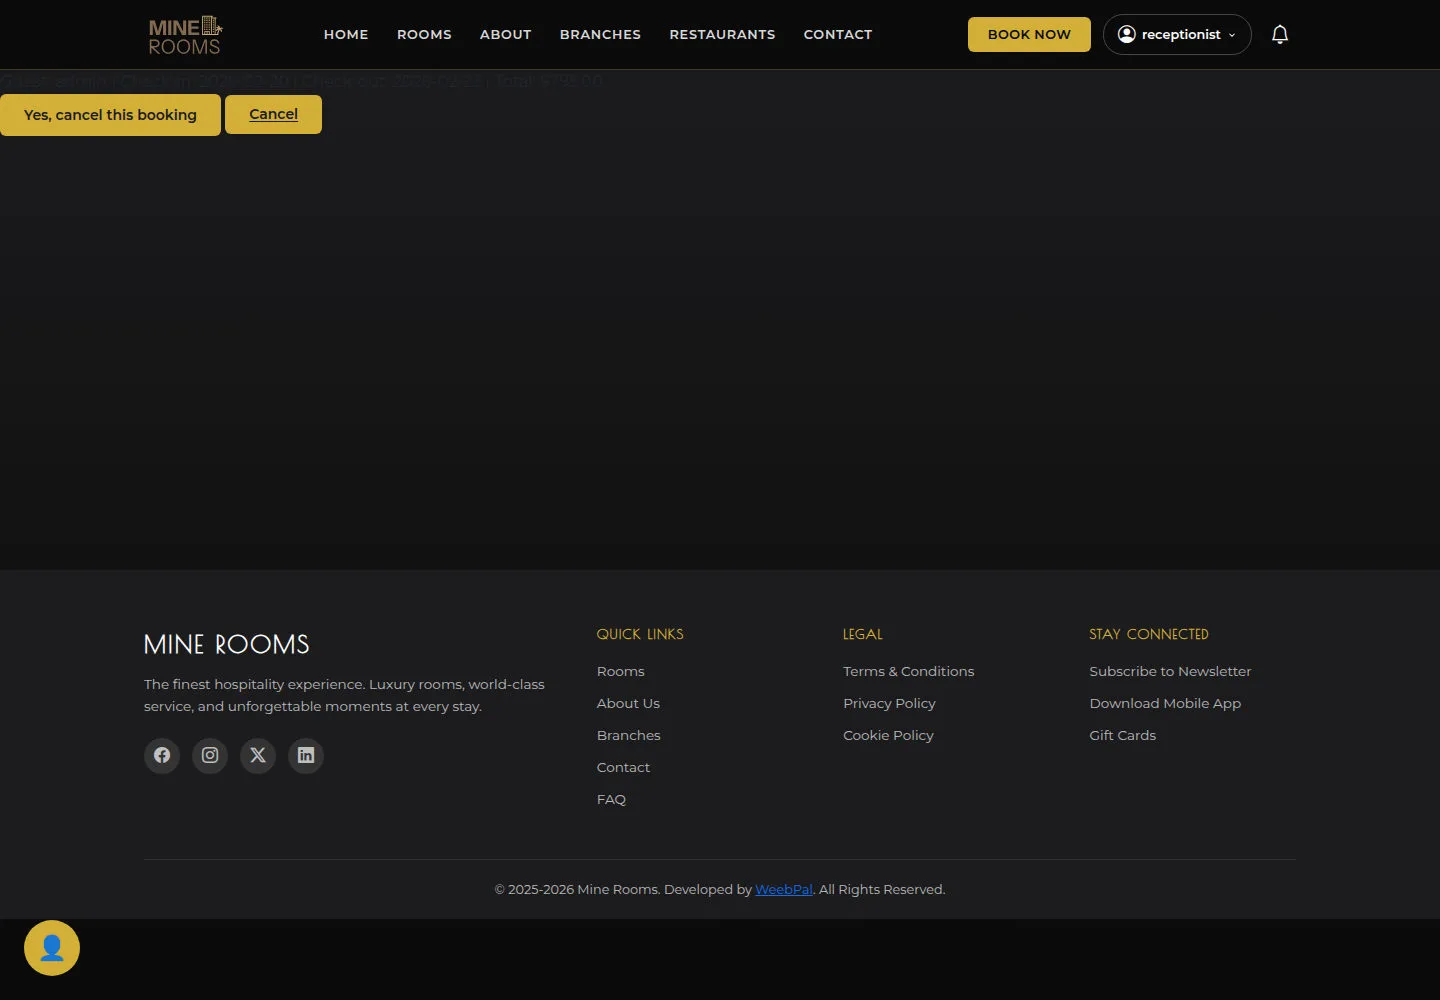Open the X (Twitter) social icon

tap(258, 755)
